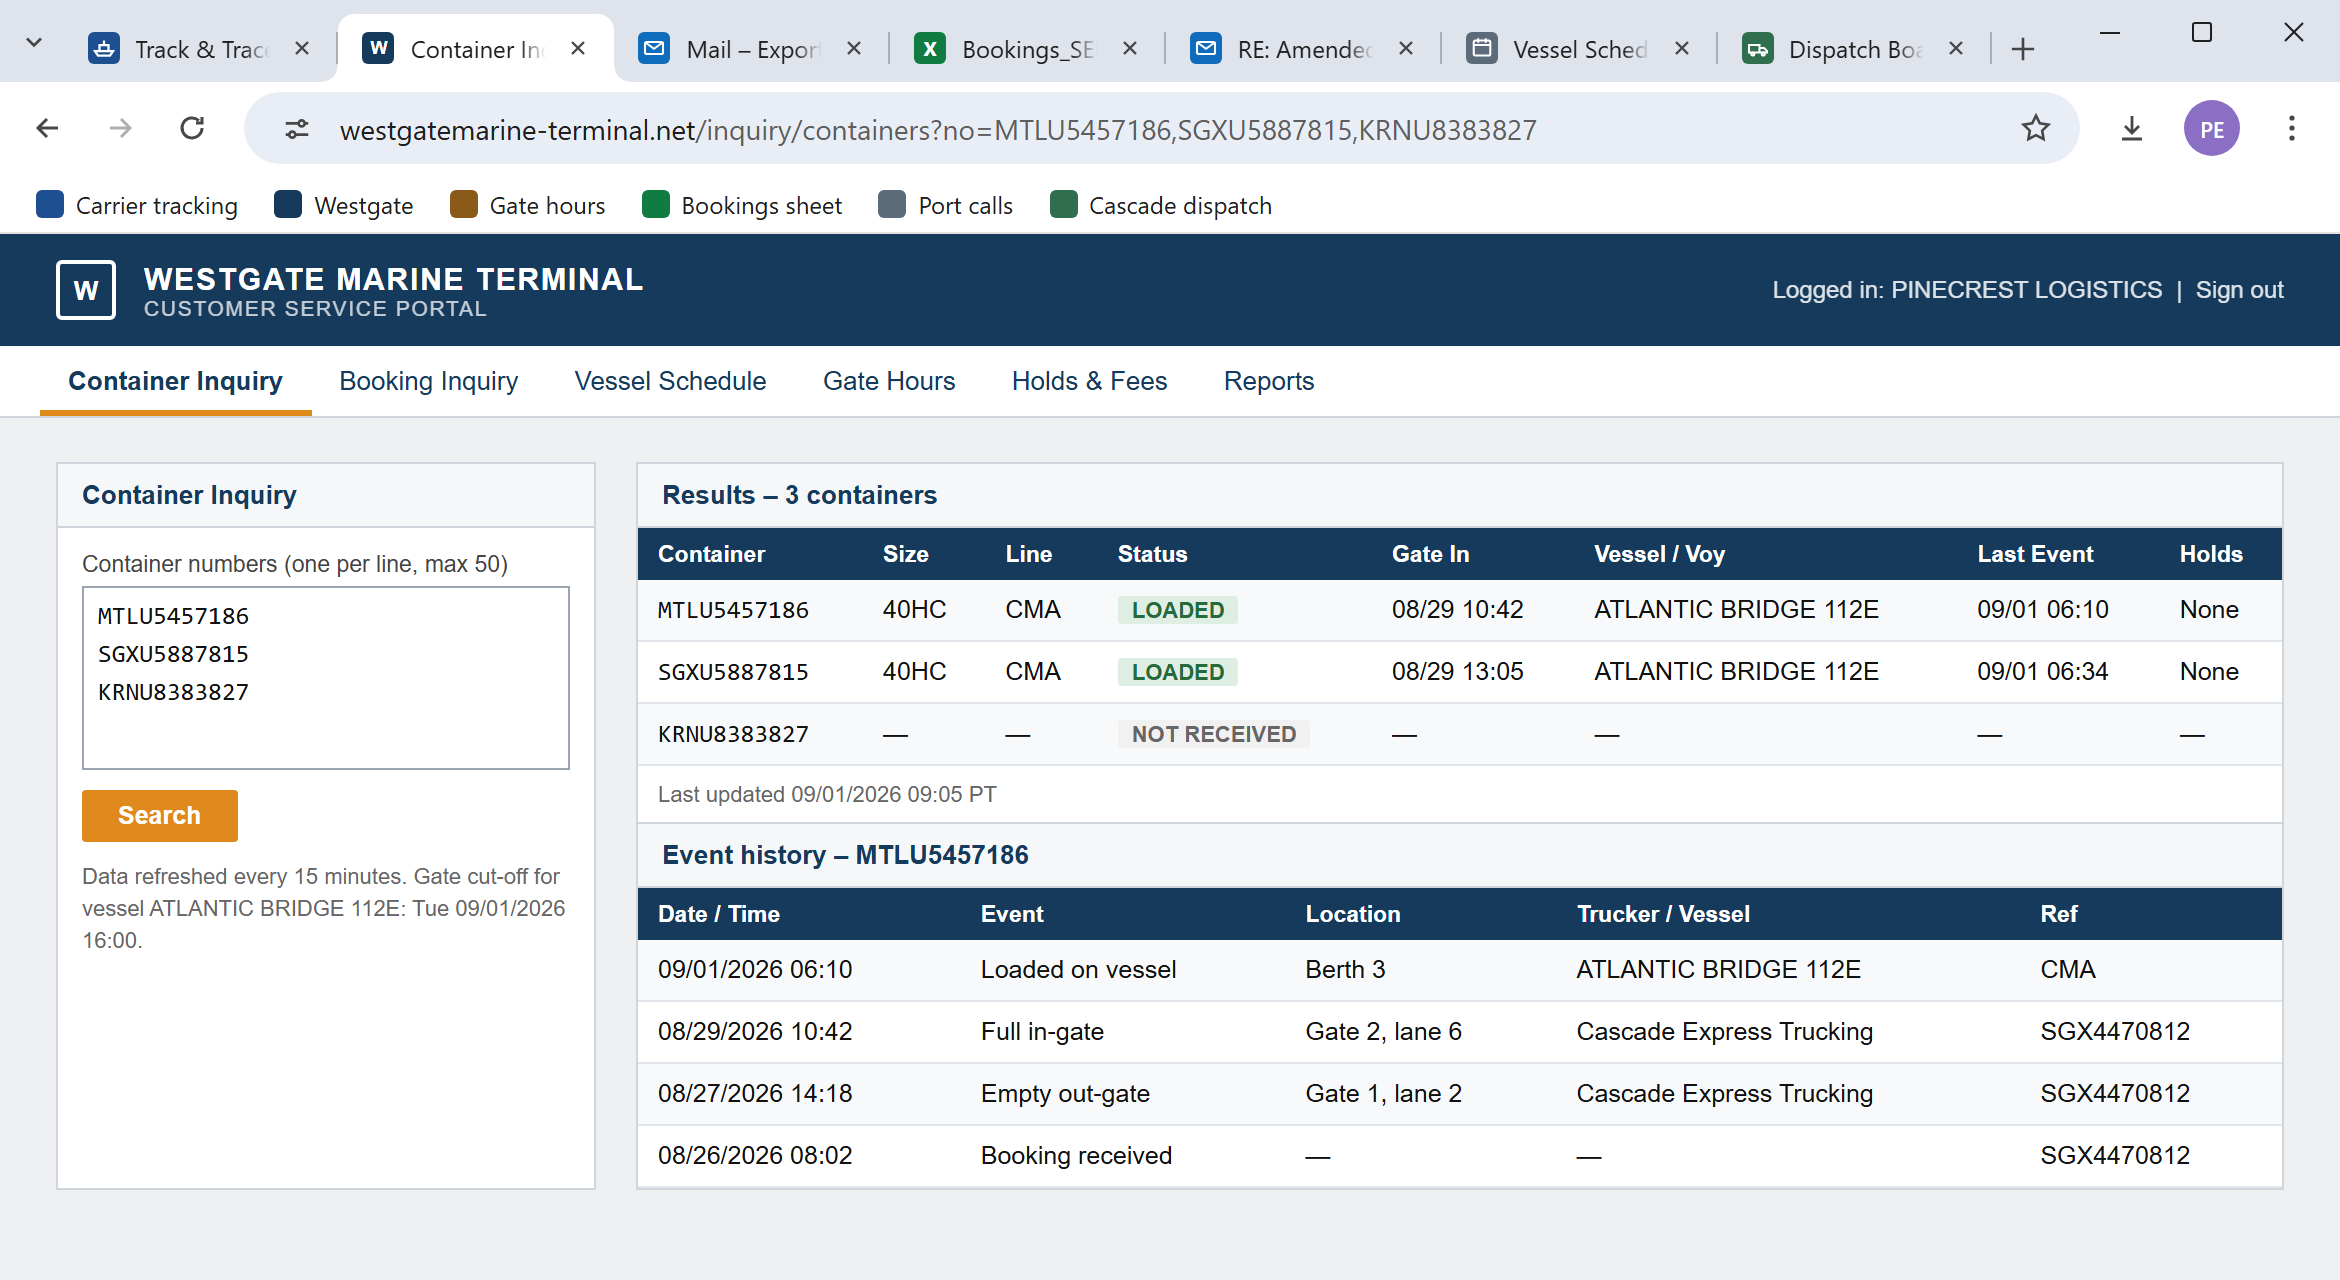
Task: Reload the current page
Action: 192,129
